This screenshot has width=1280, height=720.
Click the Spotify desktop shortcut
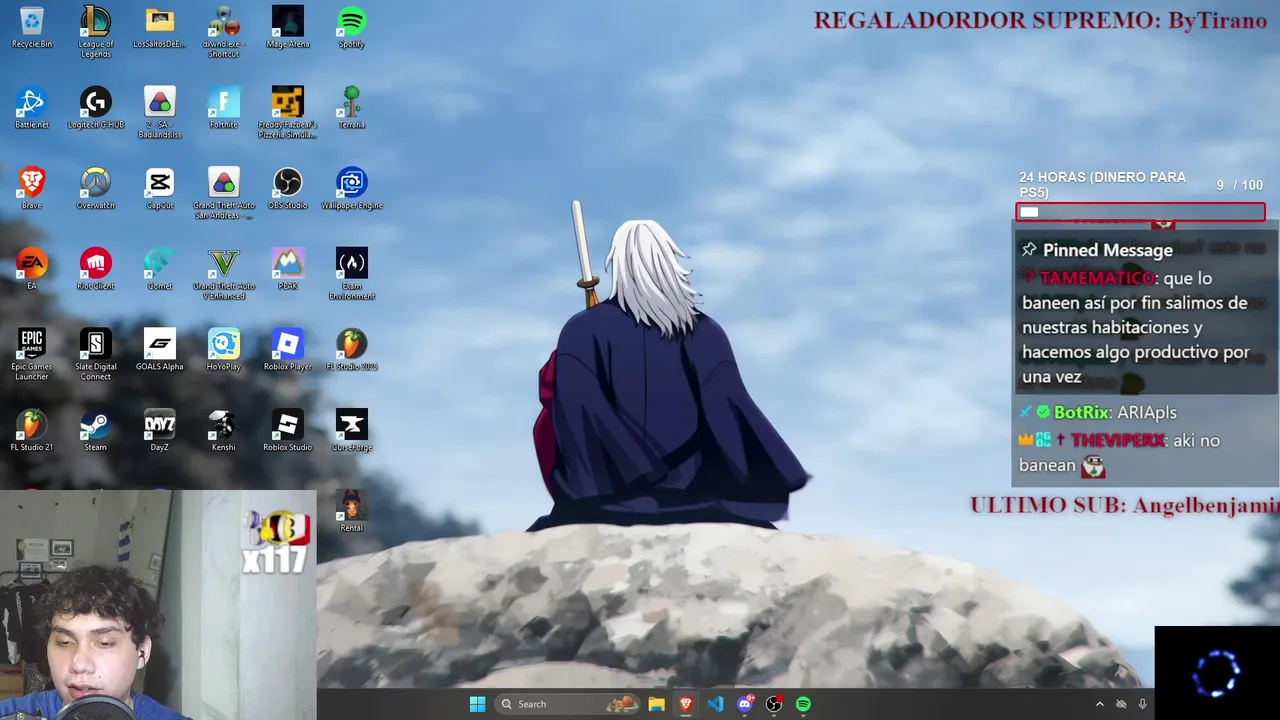tap(352, 28)
